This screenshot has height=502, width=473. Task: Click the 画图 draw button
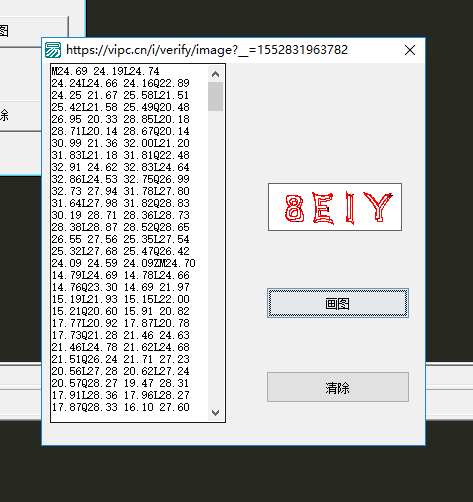click(x=338, y=303)
